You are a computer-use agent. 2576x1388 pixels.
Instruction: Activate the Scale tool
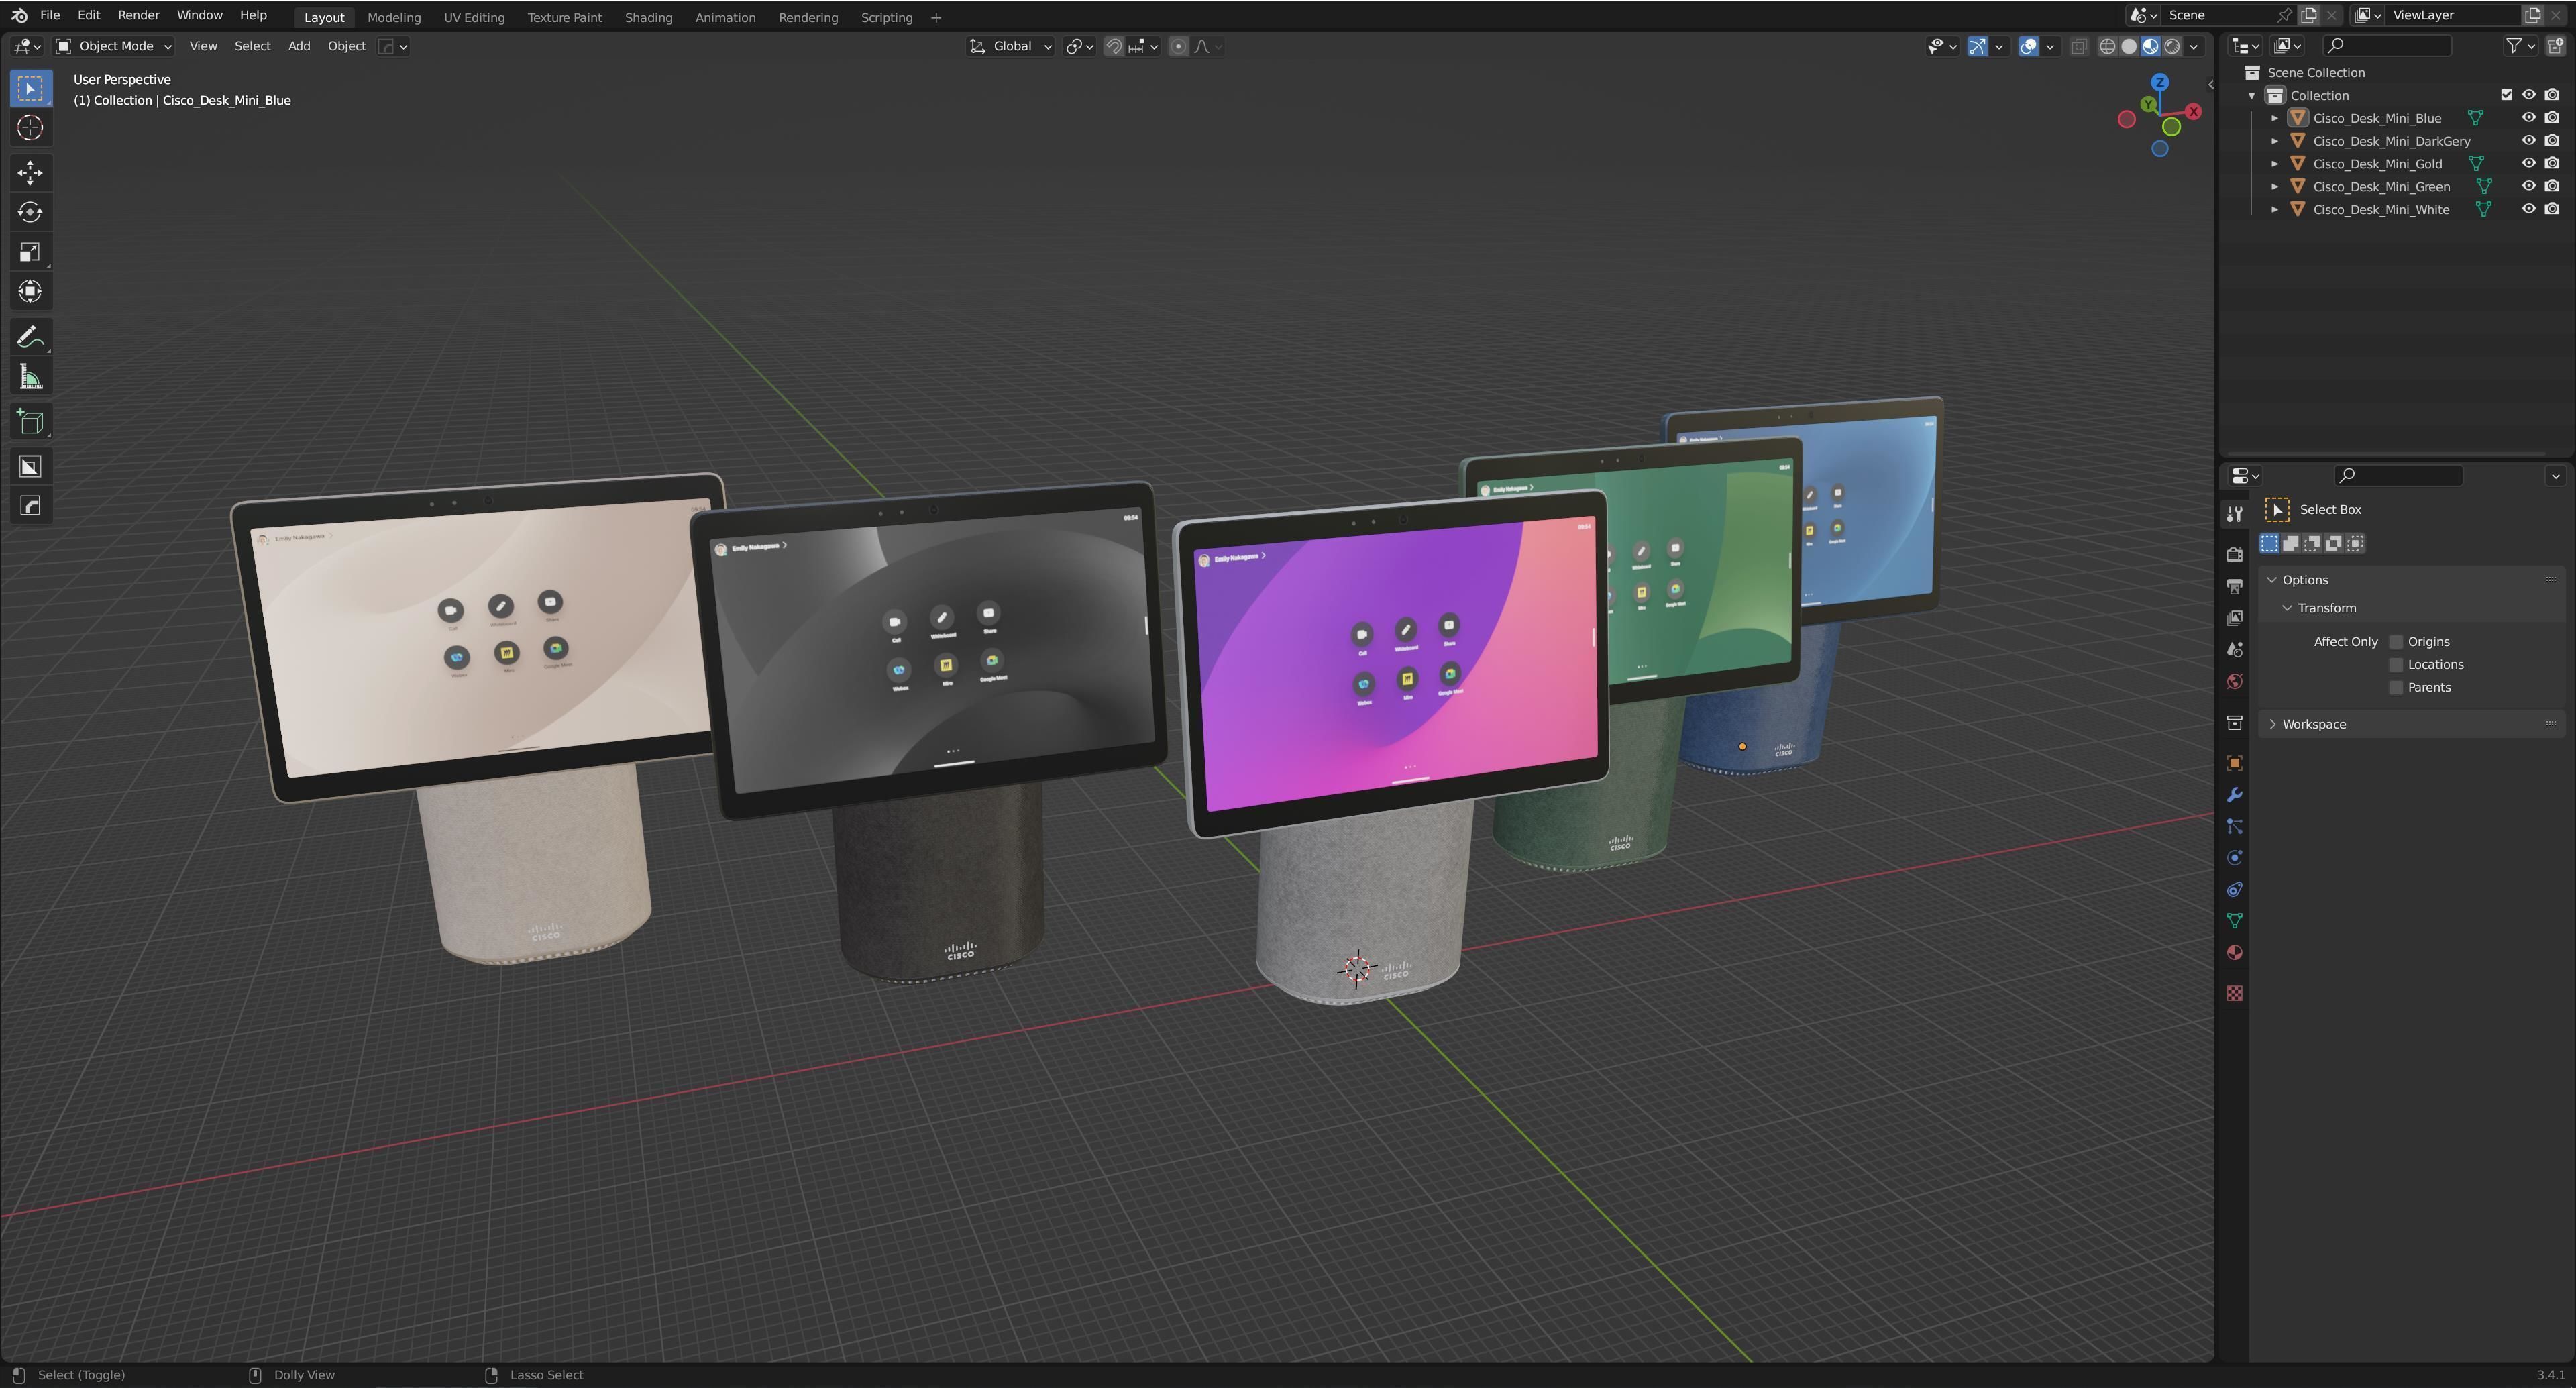click(30, 252)
